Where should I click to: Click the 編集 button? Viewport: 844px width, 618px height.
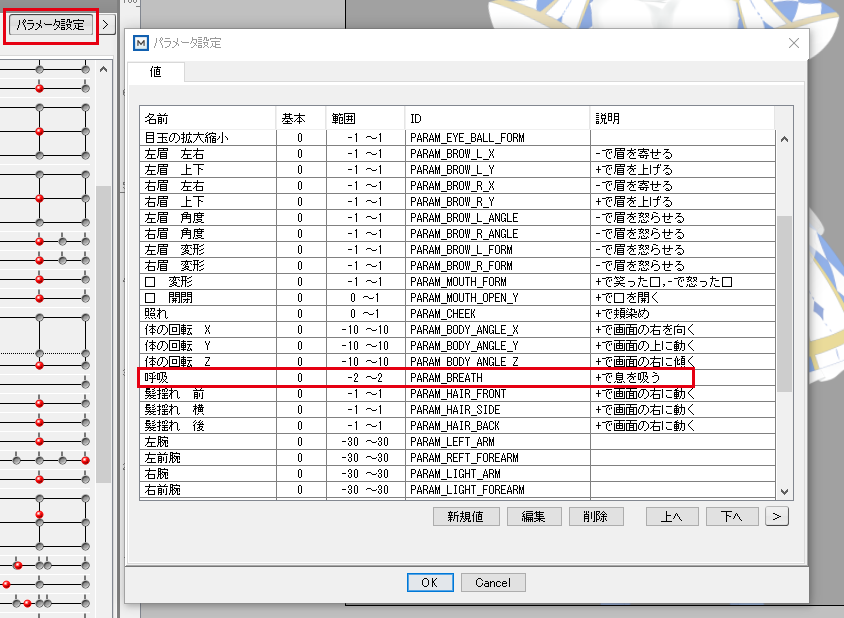533,516
